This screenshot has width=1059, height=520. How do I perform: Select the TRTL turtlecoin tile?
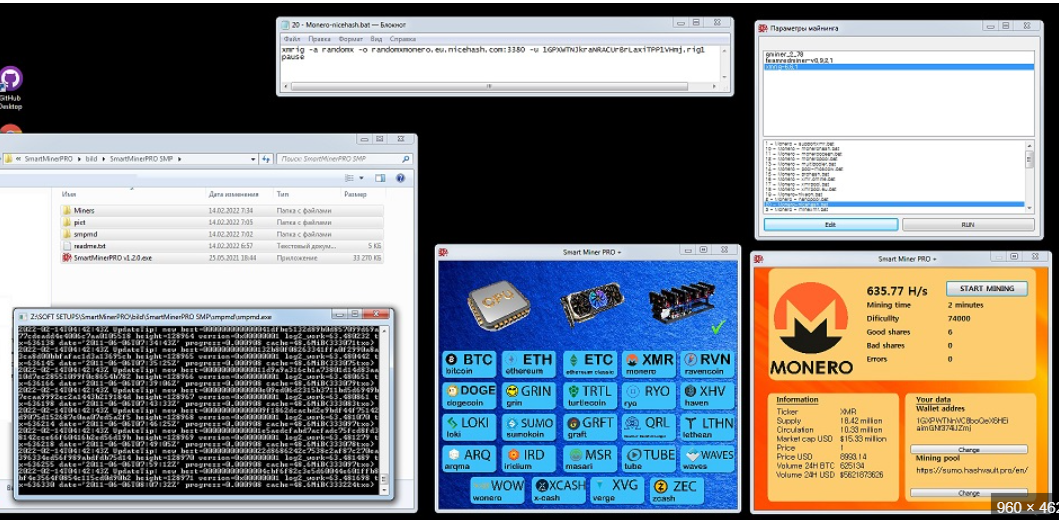pyautogui.click(x=588, y=396)
